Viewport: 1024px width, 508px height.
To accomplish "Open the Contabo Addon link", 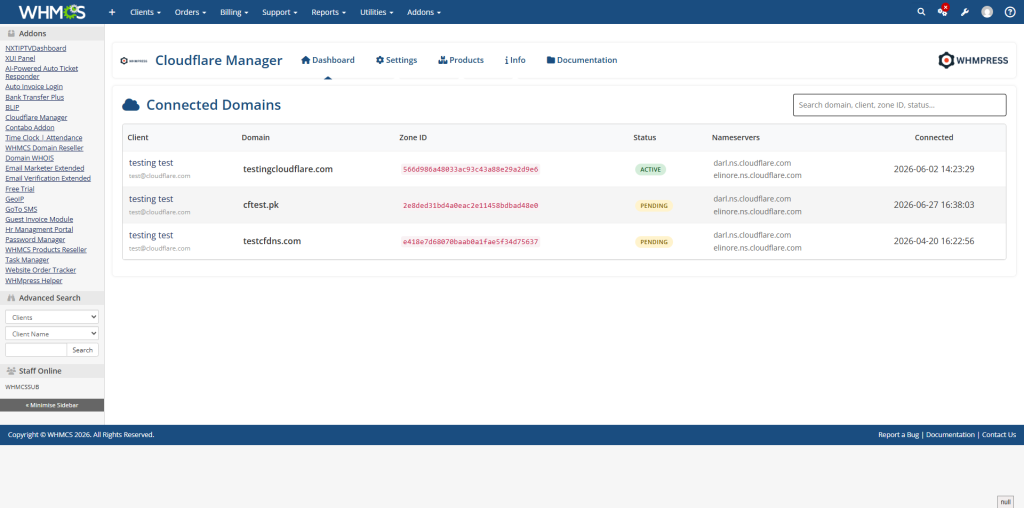I will (x=29, y=127).
